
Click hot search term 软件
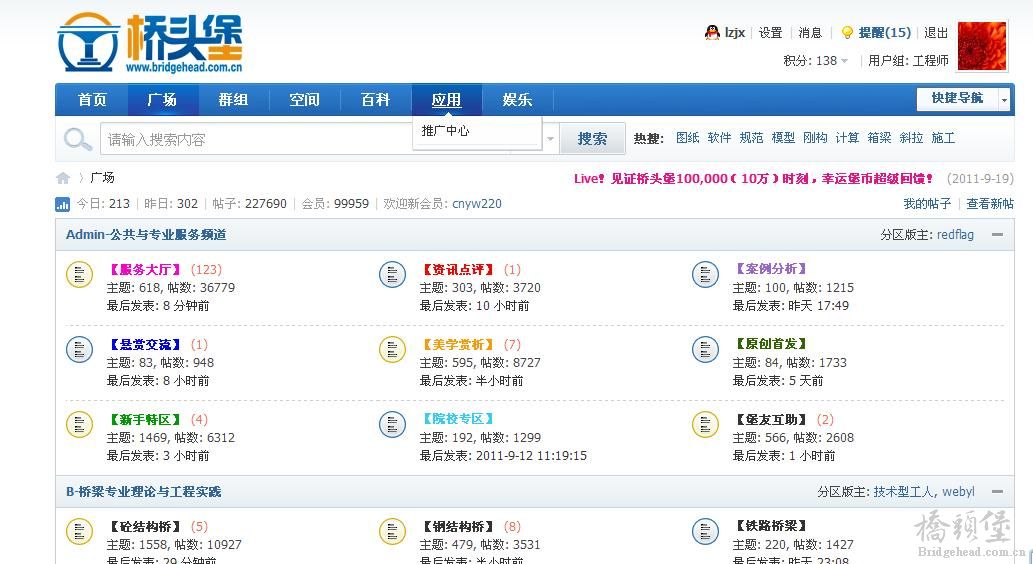(x=719, y=138)
